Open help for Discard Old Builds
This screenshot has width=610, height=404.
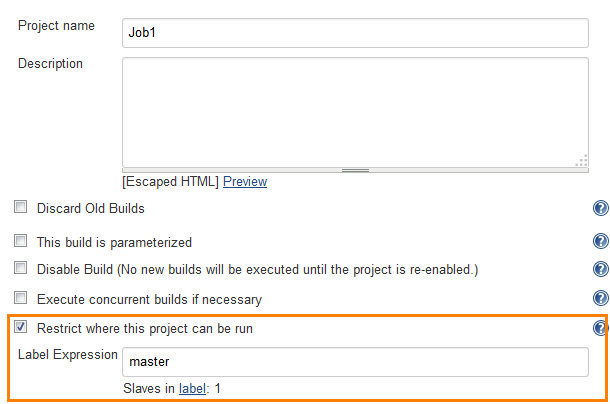[x=601, y=209]
